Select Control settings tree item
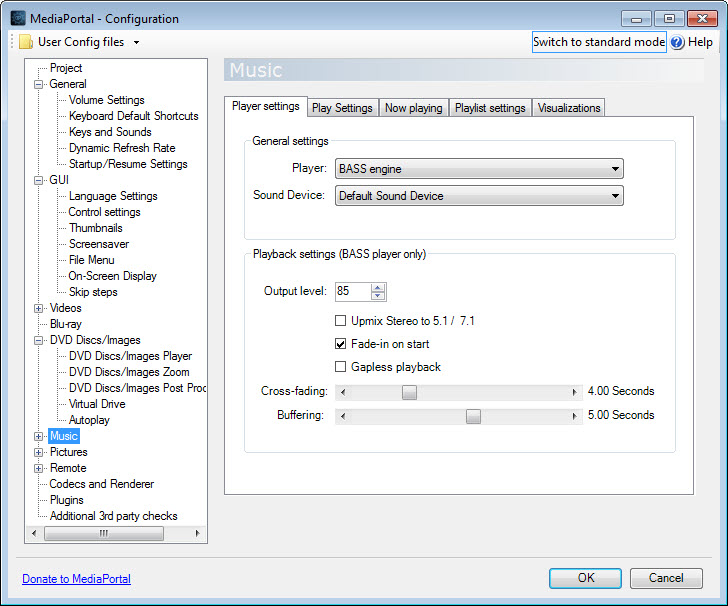 tap(104, 212)
